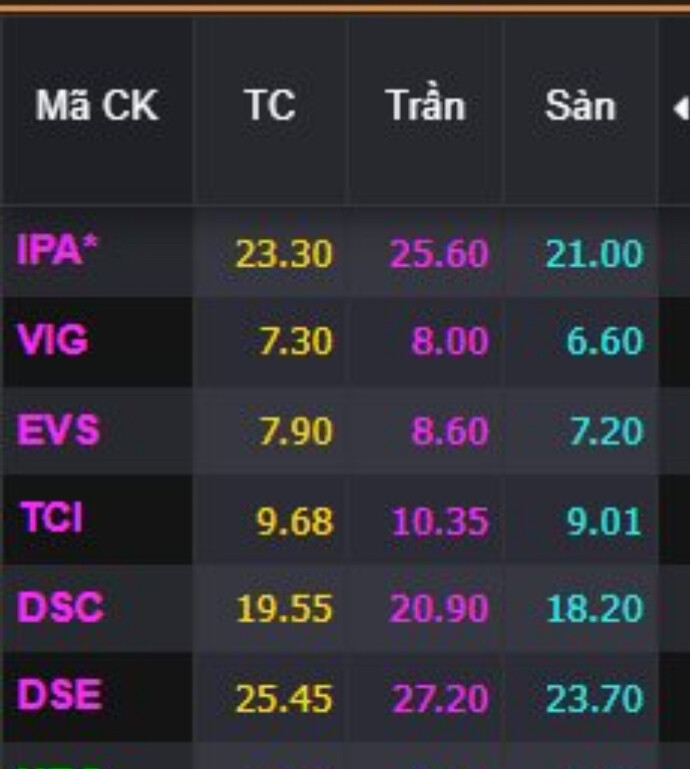The width and height of the screenshot is (690, 769).
Task: Click the TC column header
Action: [269, 106]
